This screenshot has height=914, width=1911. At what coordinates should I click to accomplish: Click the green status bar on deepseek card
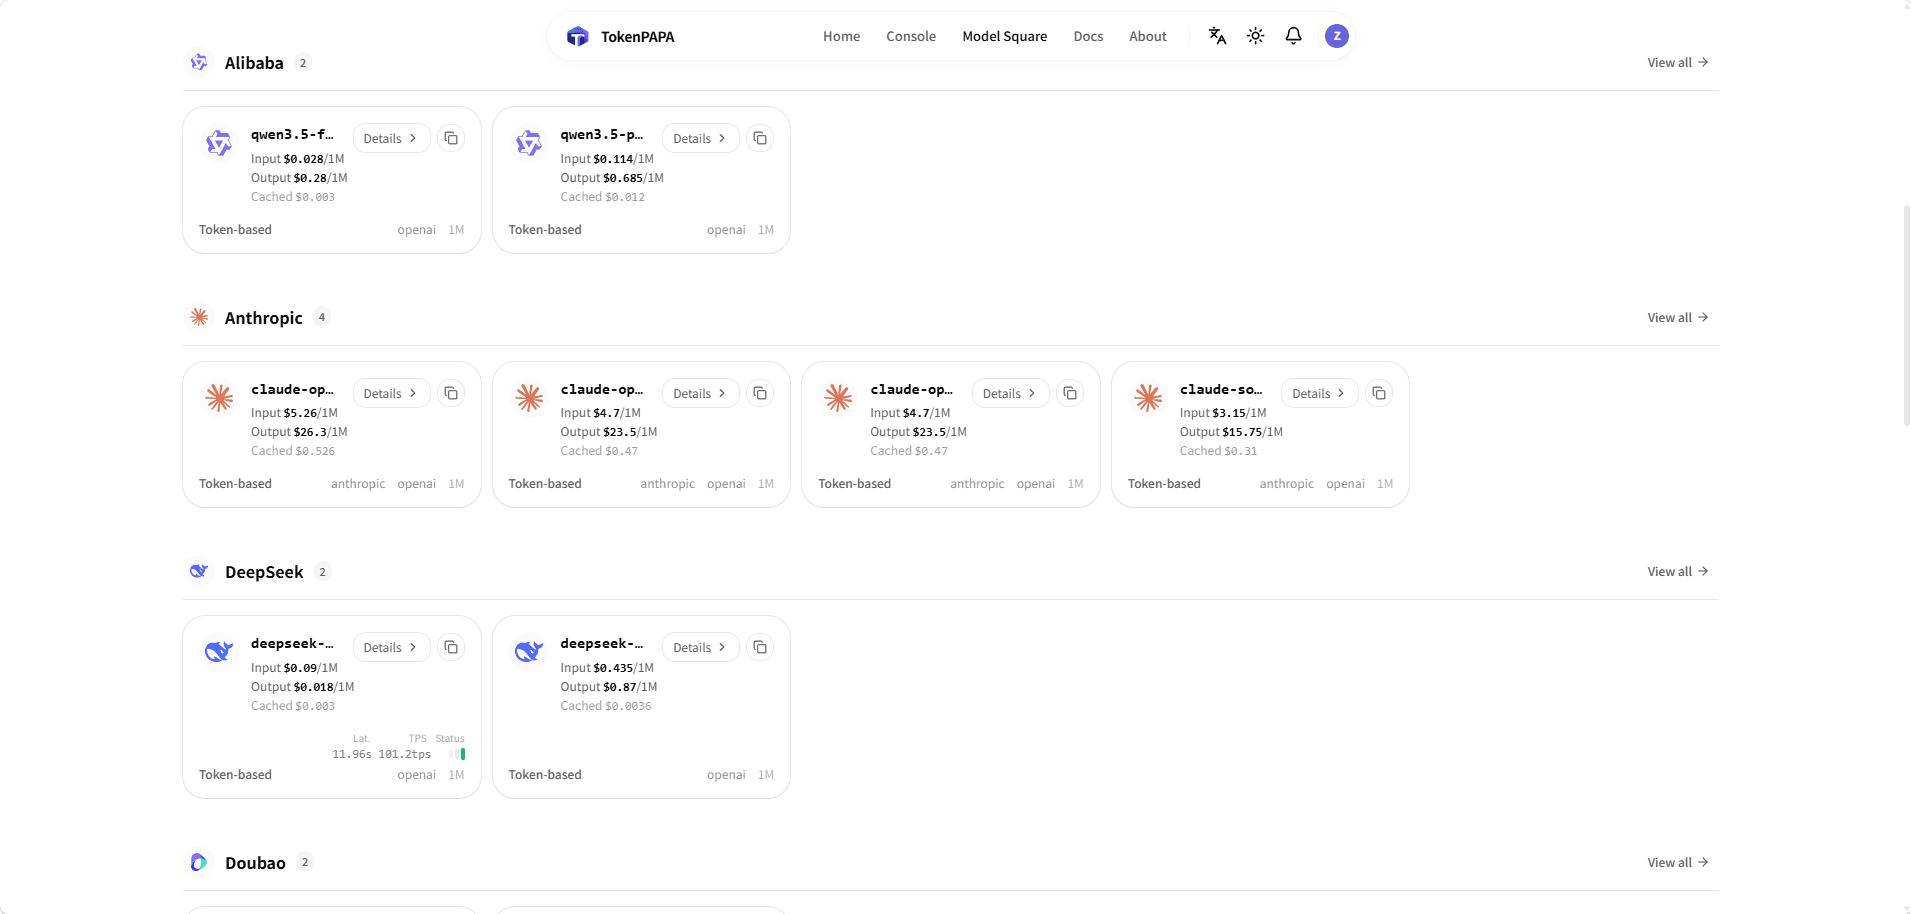point(462,754)
